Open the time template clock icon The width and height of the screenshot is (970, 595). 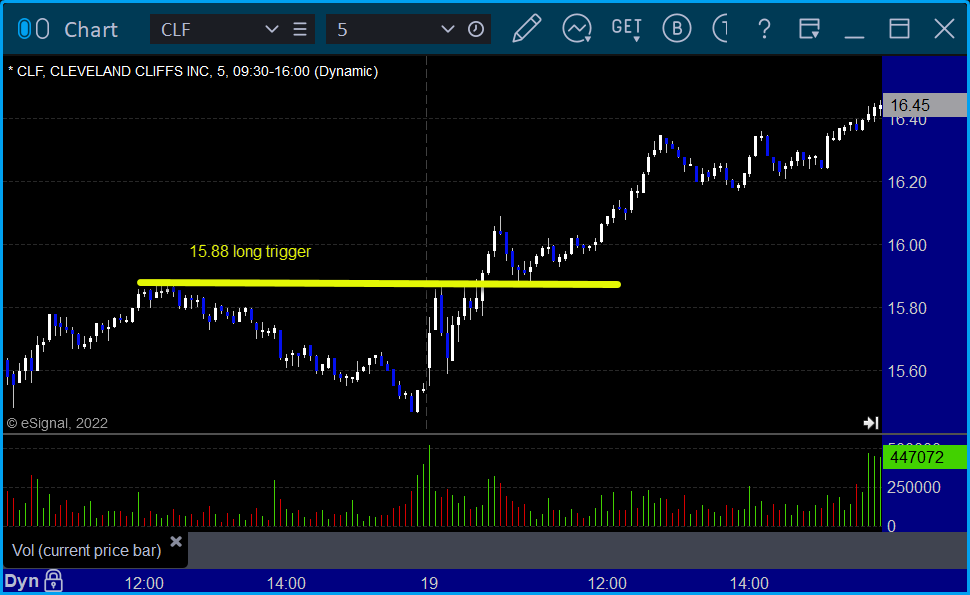coord(476,29)
